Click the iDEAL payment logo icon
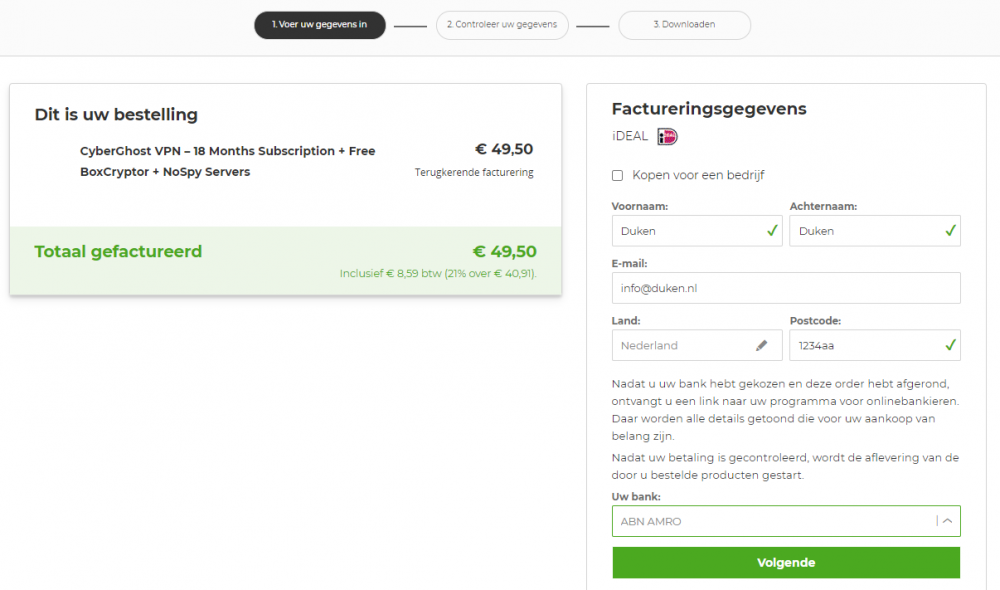 pos(667,137)
